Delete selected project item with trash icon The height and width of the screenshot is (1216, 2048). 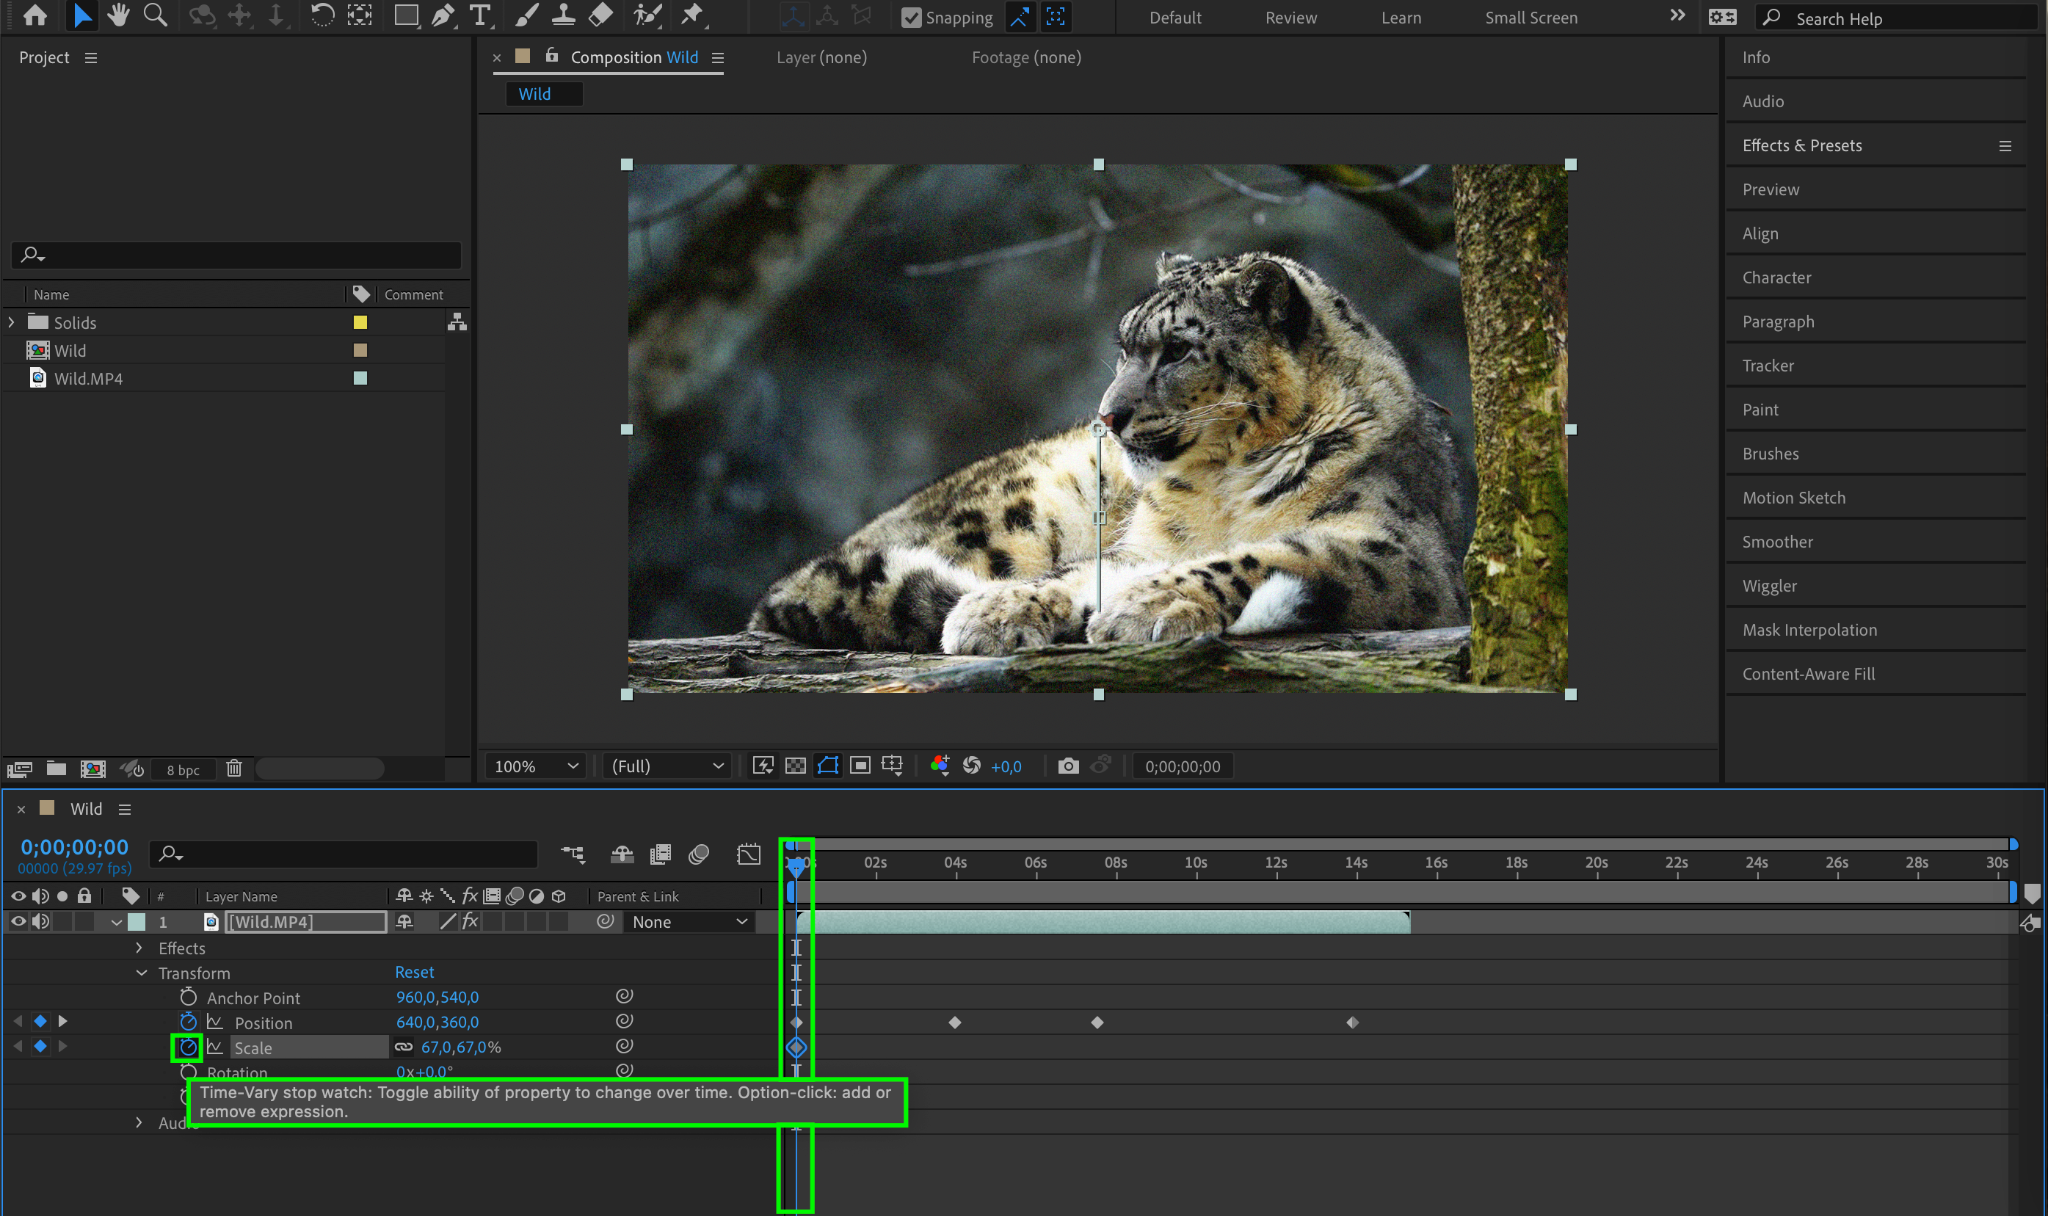[234, 768]
